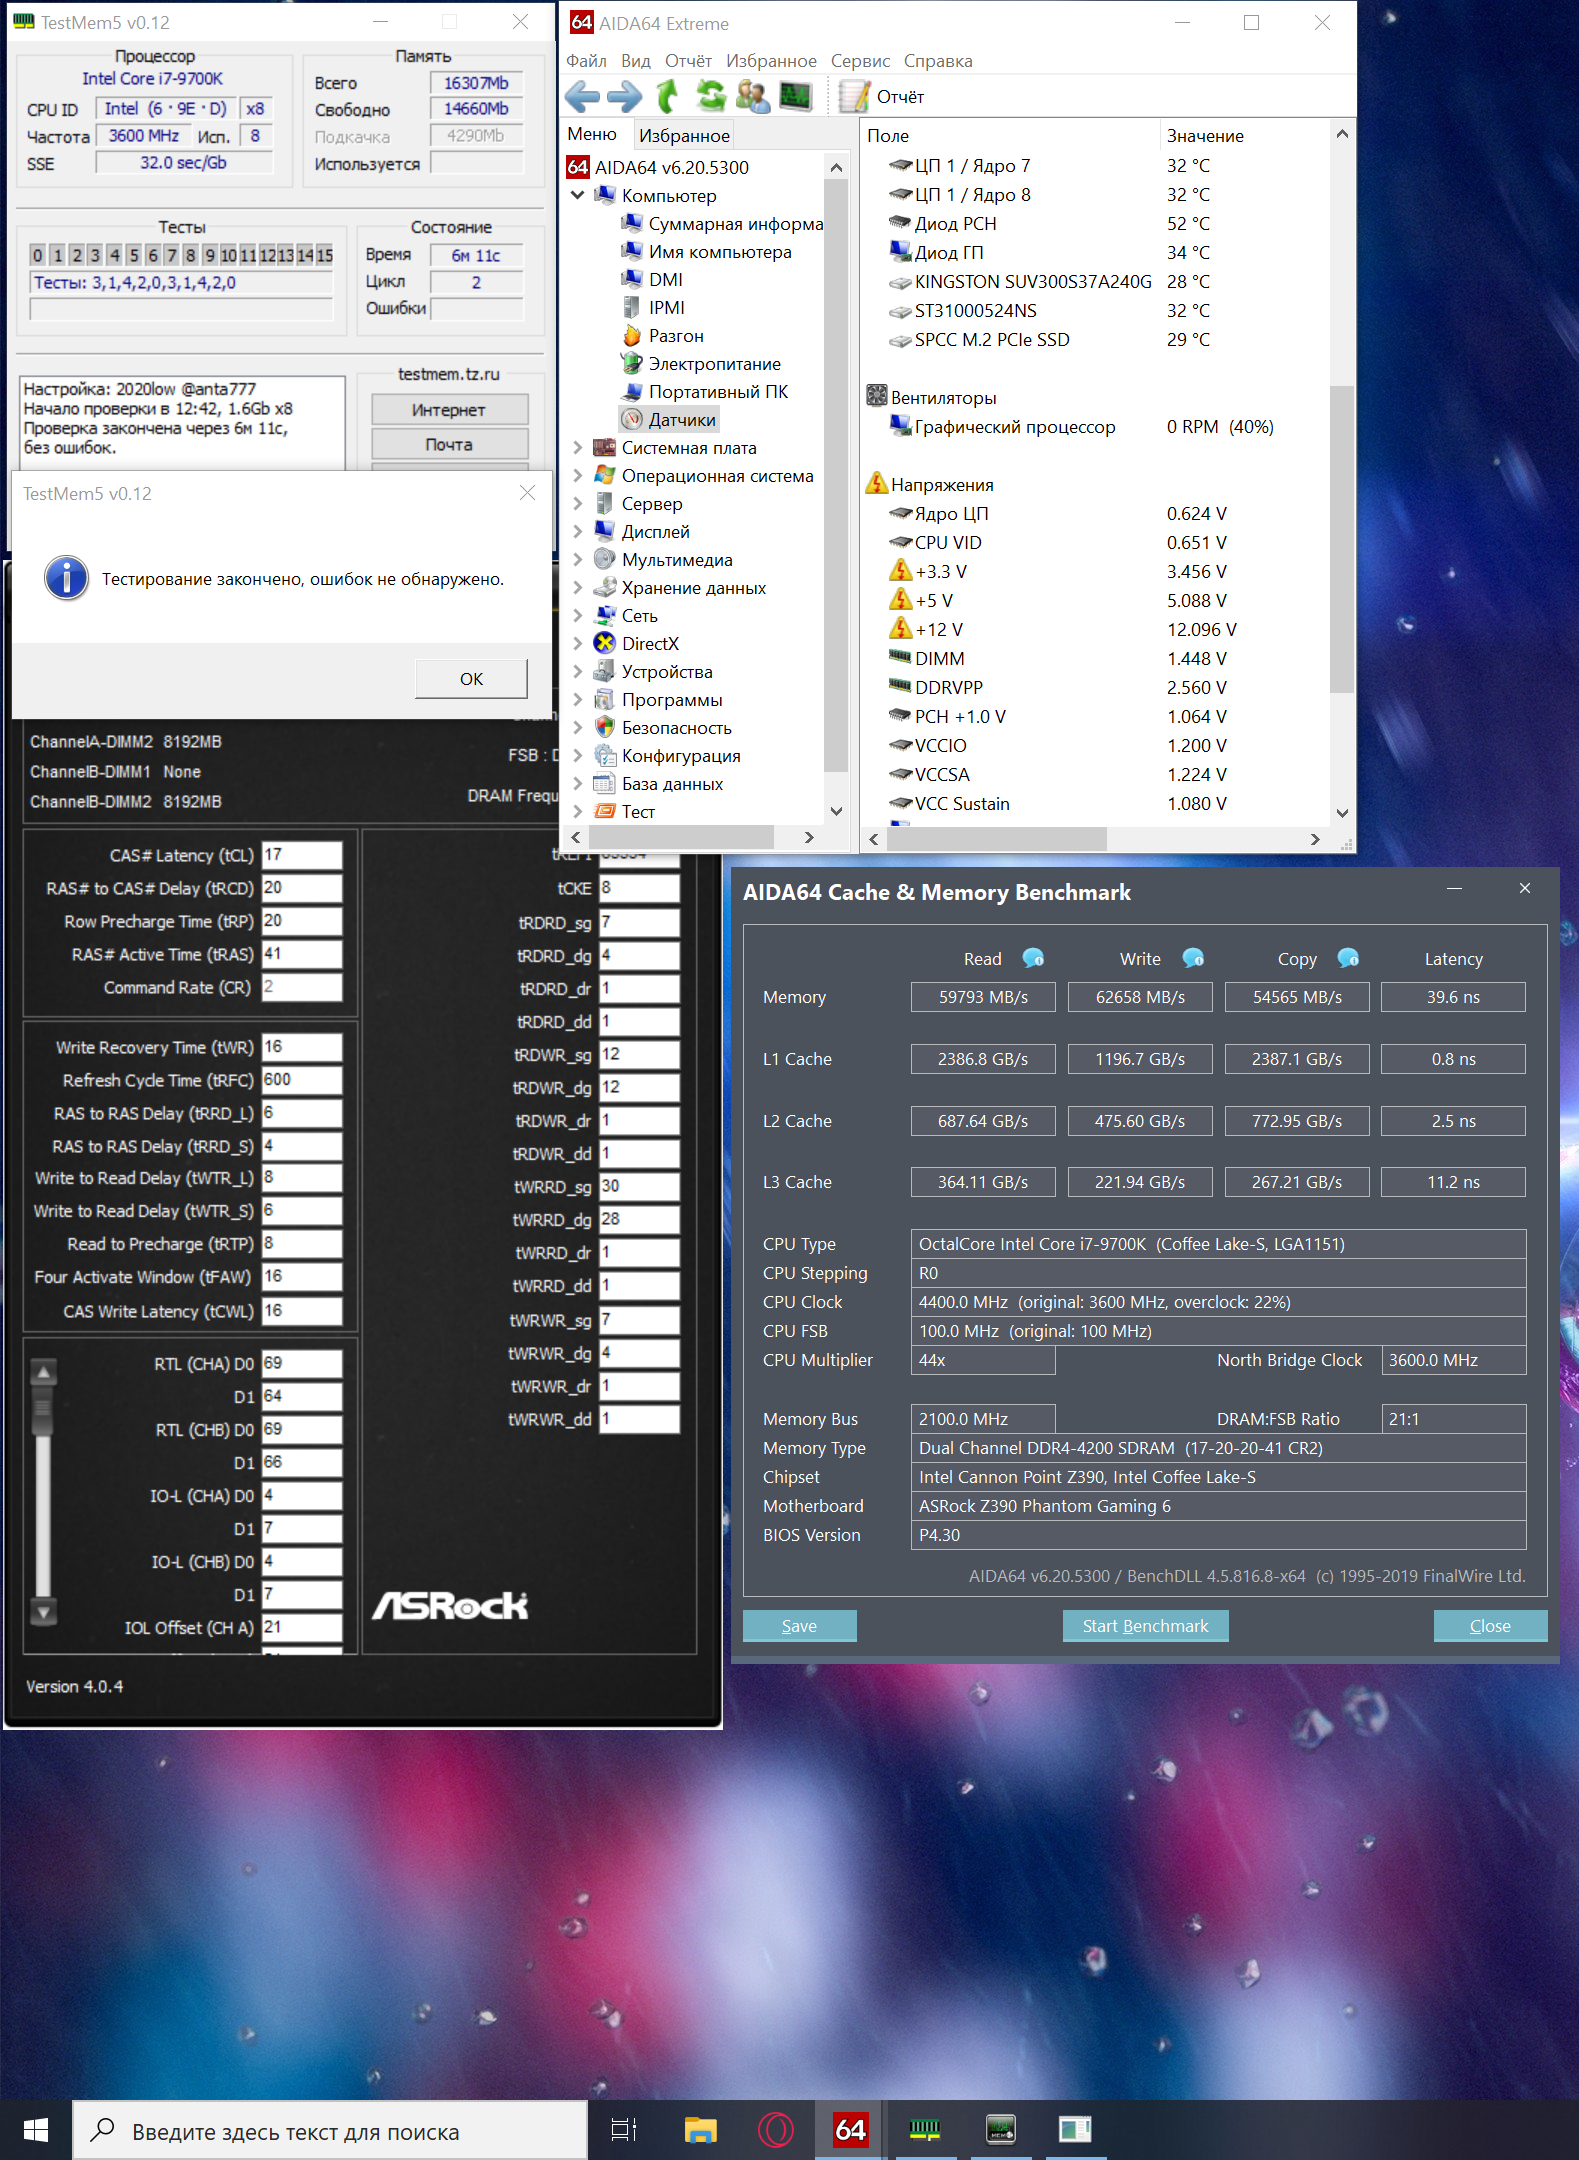Select Портативный ПК tree item

(x=718, y=391)
